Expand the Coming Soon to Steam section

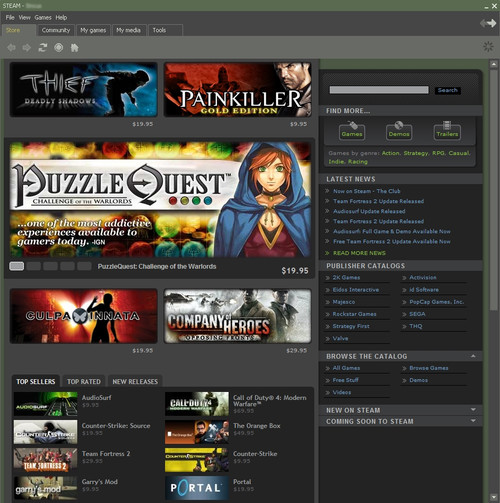(x=473, y=421)
